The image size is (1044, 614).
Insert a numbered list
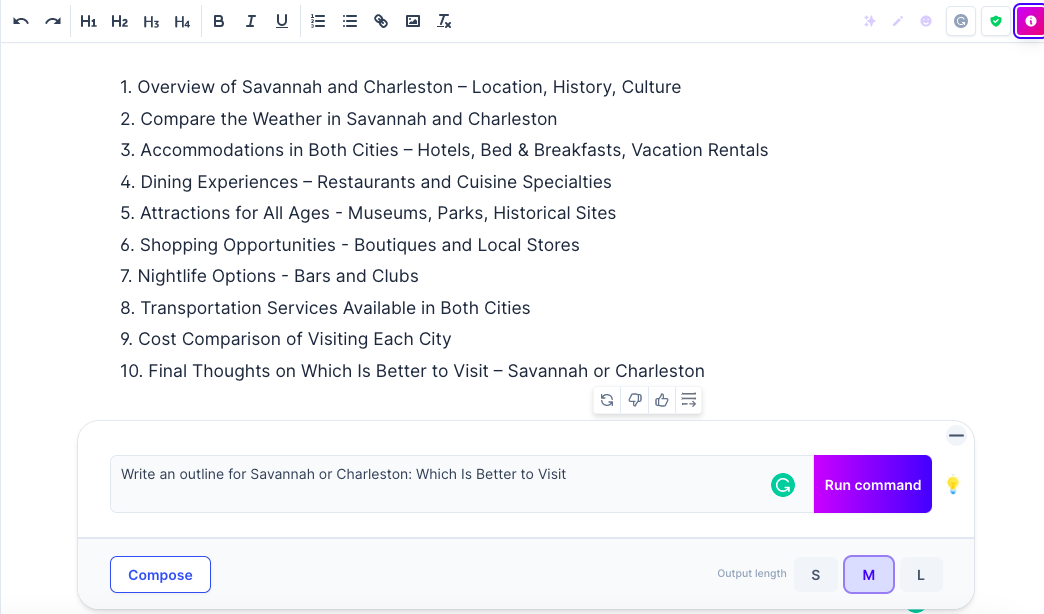(x=318, y=21)
